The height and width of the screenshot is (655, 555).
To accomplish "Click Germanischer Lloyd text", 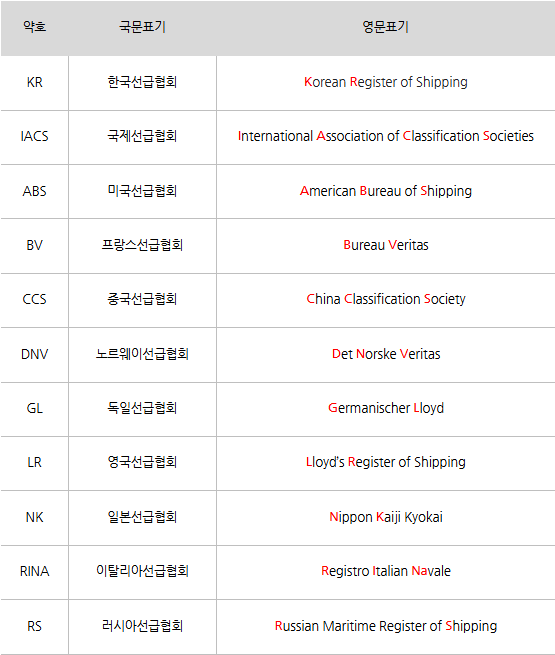I will click(x=385, y=408).
